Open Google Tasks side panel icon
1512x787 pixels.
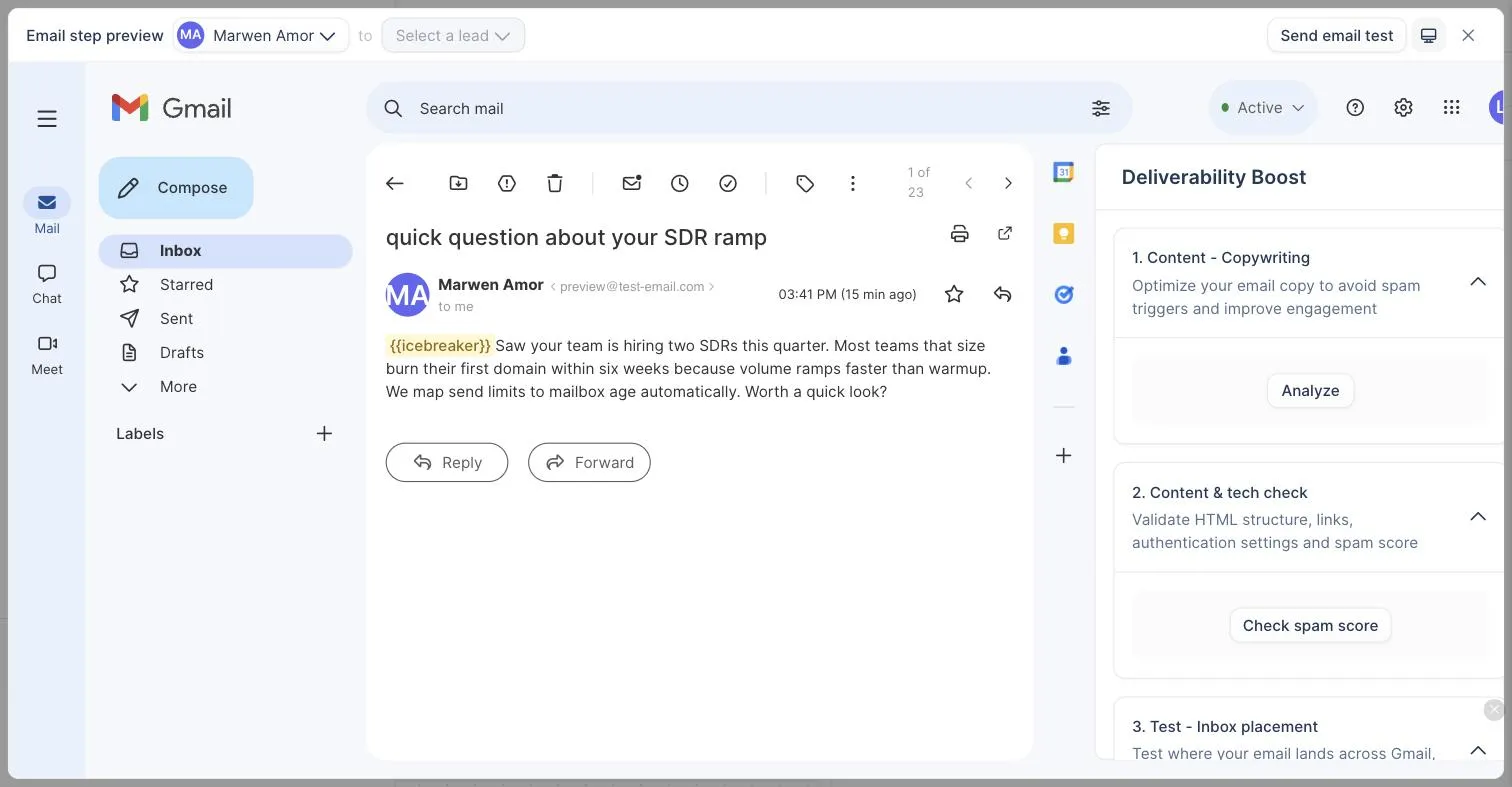click(1064, 294)
